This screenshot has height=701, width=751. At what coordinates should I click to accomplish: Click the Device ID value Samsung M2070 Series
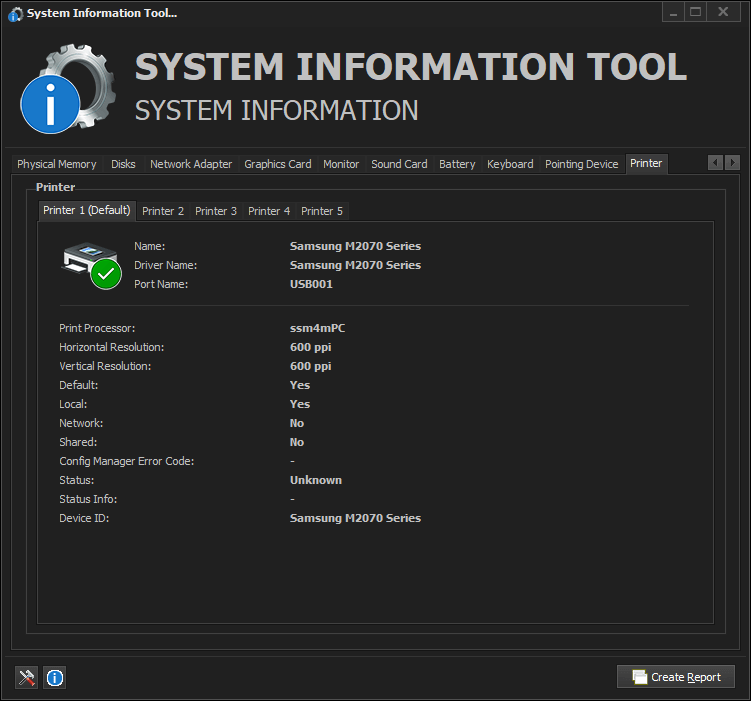355,518
